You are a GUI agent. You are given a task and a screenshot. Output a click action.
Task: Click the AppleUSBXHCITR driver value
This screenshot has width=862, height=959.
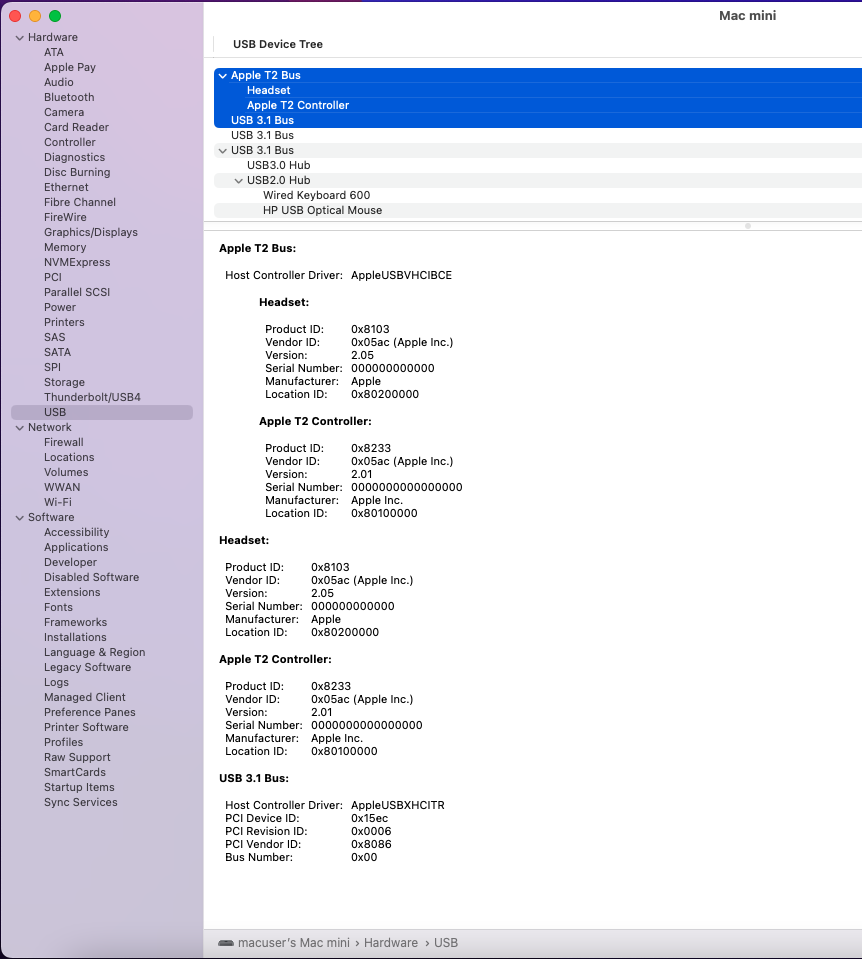click(398, 805)
